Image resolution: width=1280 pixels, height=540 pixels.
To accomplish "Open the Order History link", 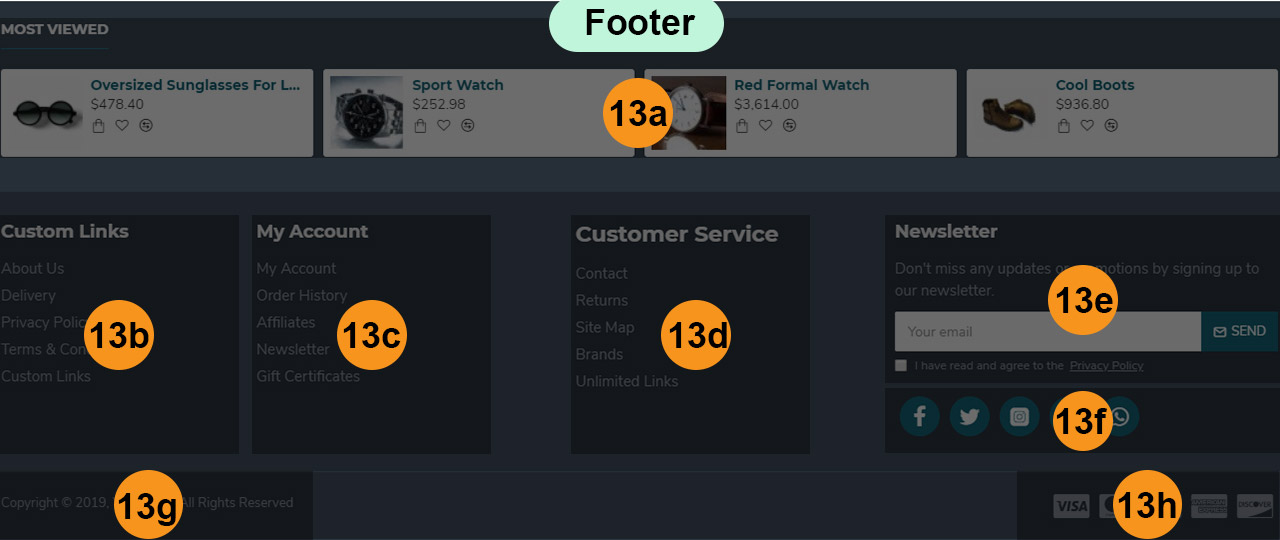I will pyautogui.click(x=301, y=295).
